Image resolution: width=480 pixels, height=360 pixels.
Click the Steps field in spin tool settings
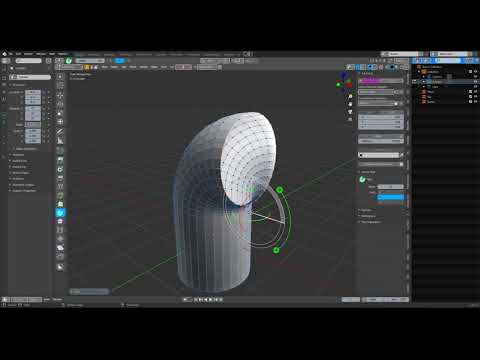point(390,187)
